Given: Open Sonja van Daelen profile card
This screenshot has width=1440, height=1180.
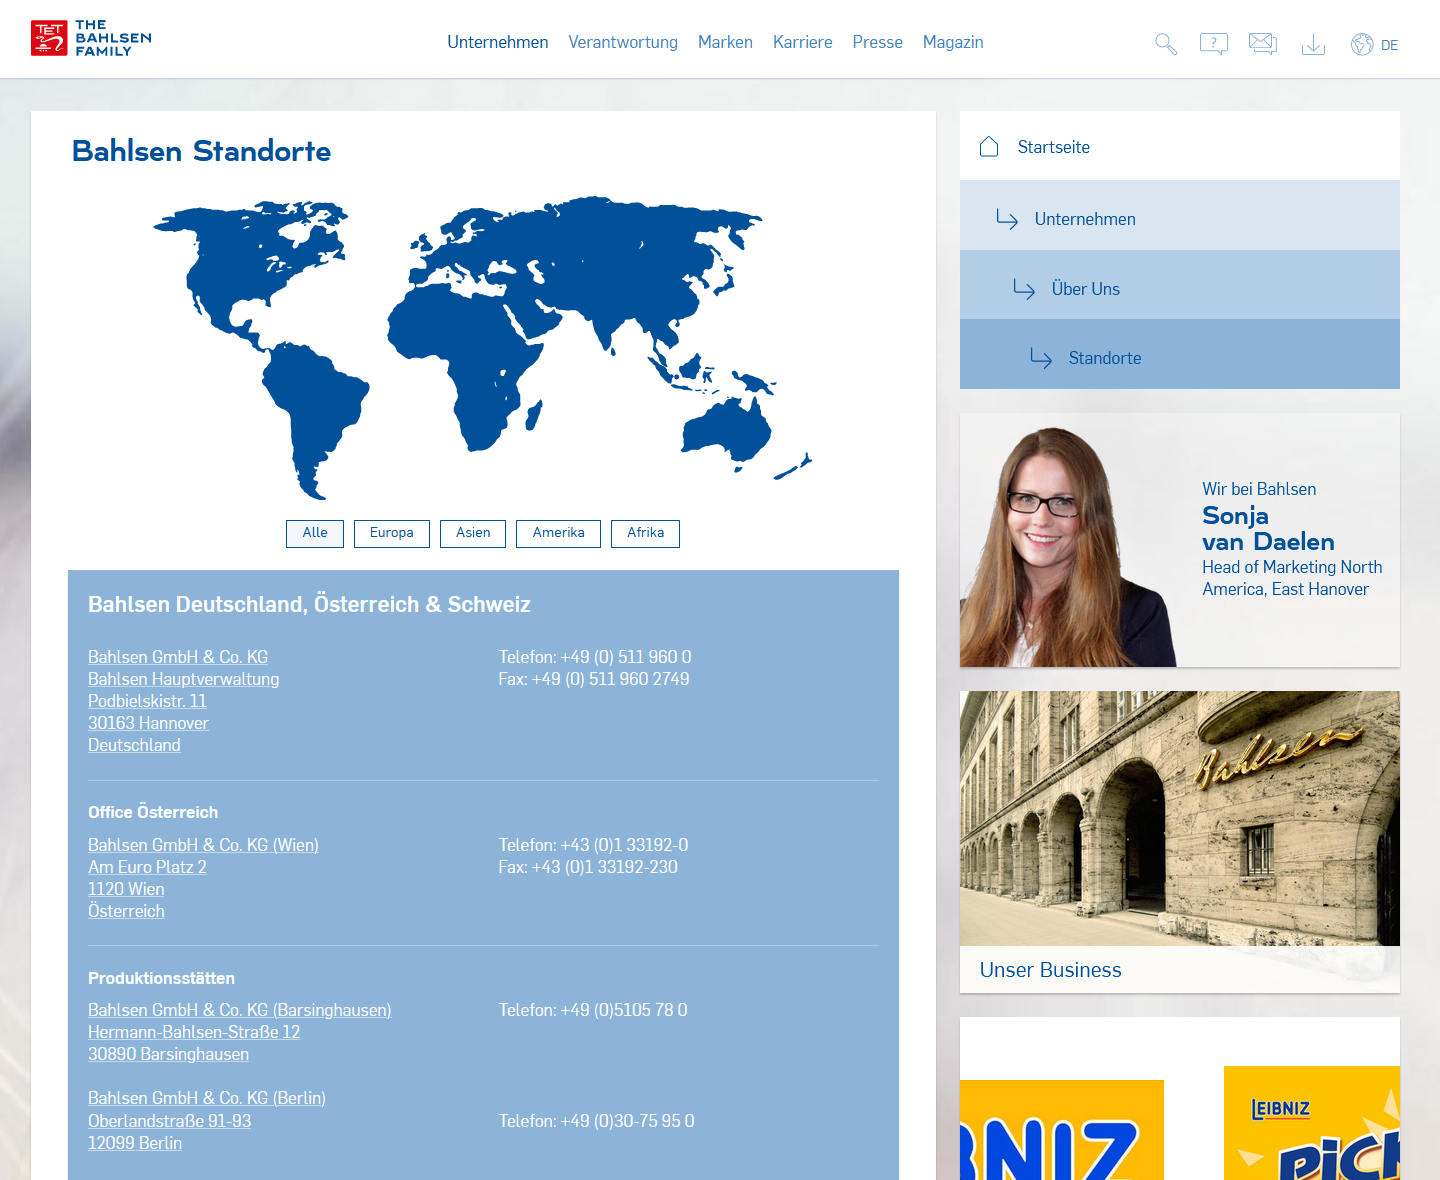Looking at the screenshot, I should pos(1180,540).
